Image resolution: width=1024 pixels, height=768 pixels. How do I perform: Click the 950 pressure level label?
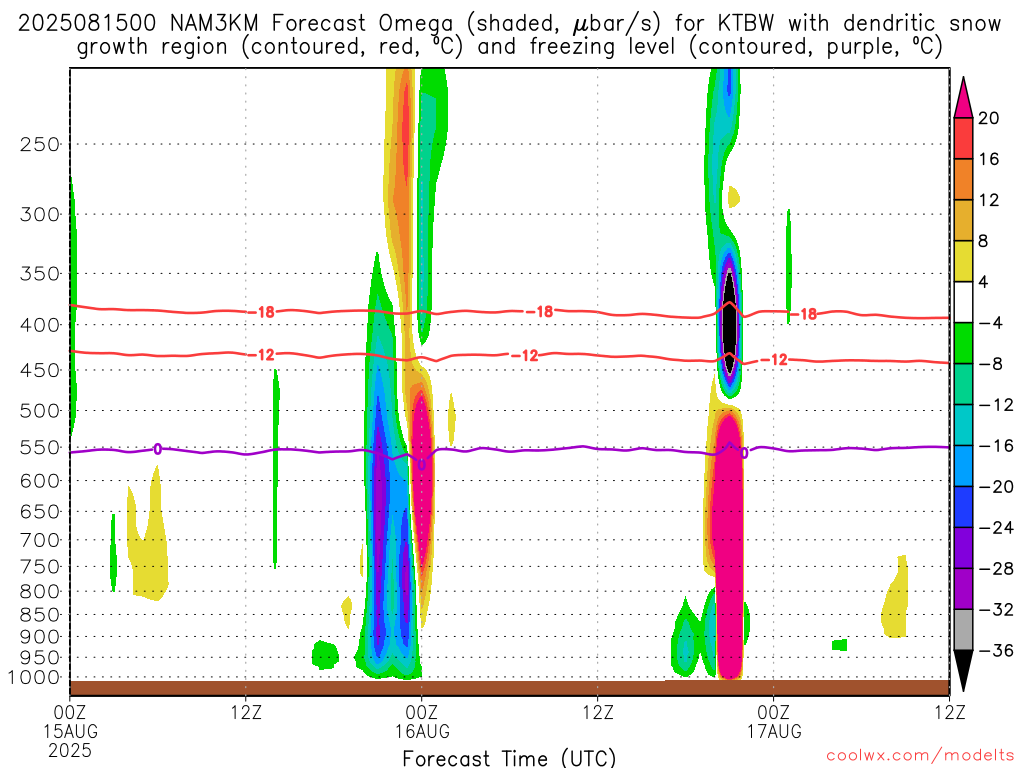click(40, 658)
